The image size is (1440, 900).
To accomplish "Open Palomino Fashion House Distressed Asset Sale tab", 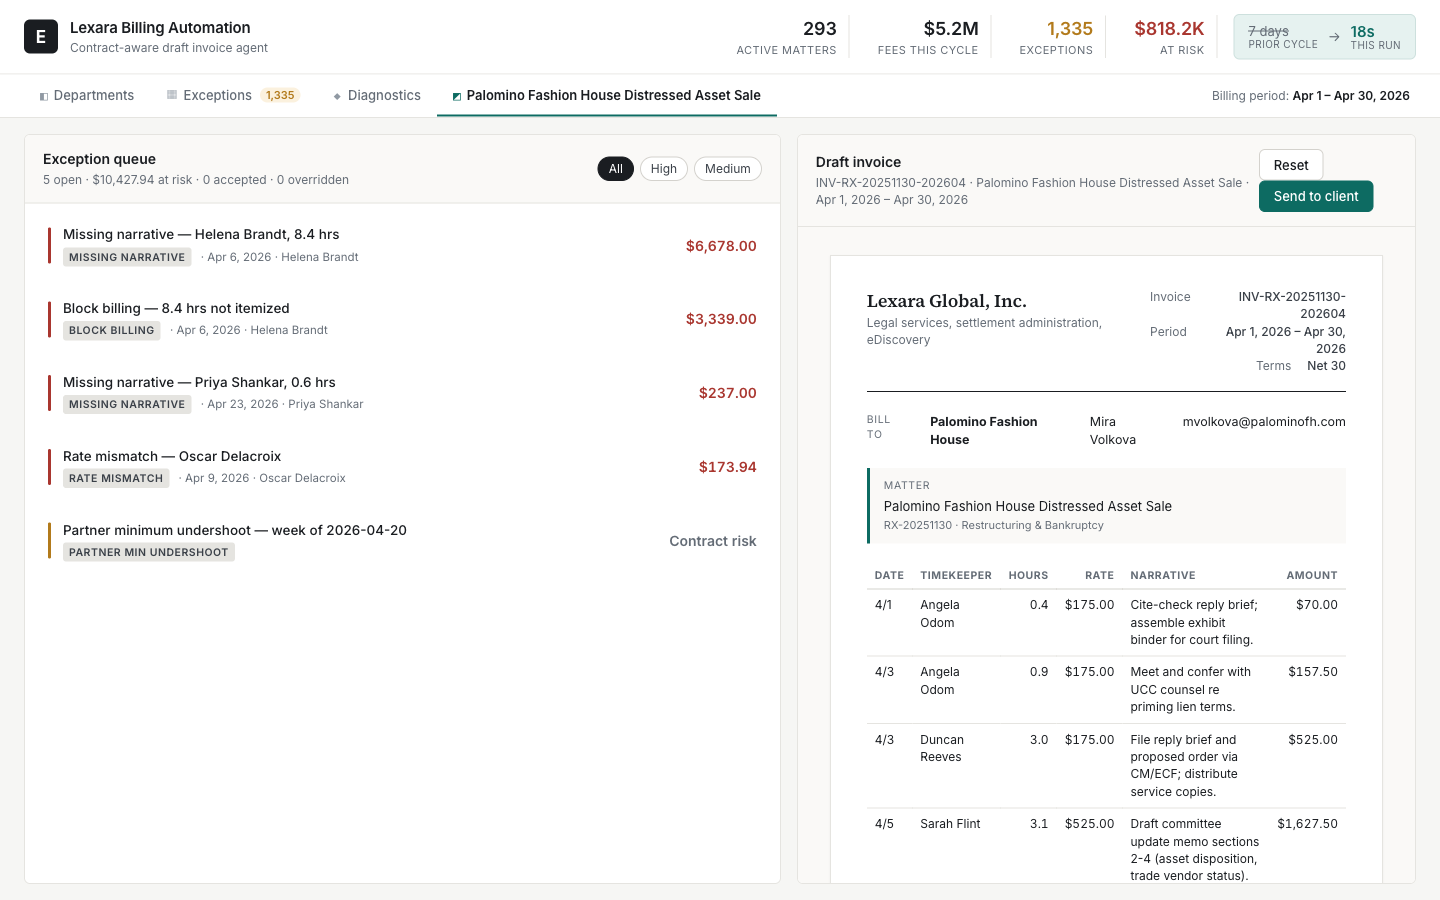I will [607, 95].
